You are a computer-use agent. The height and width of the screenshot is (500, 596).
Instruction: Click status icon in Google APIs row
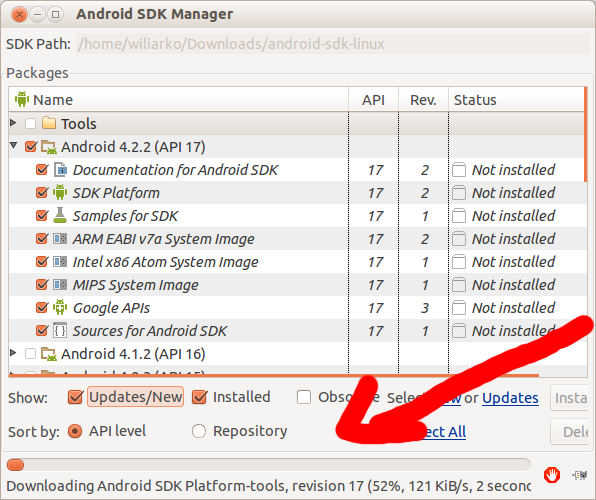459,308
